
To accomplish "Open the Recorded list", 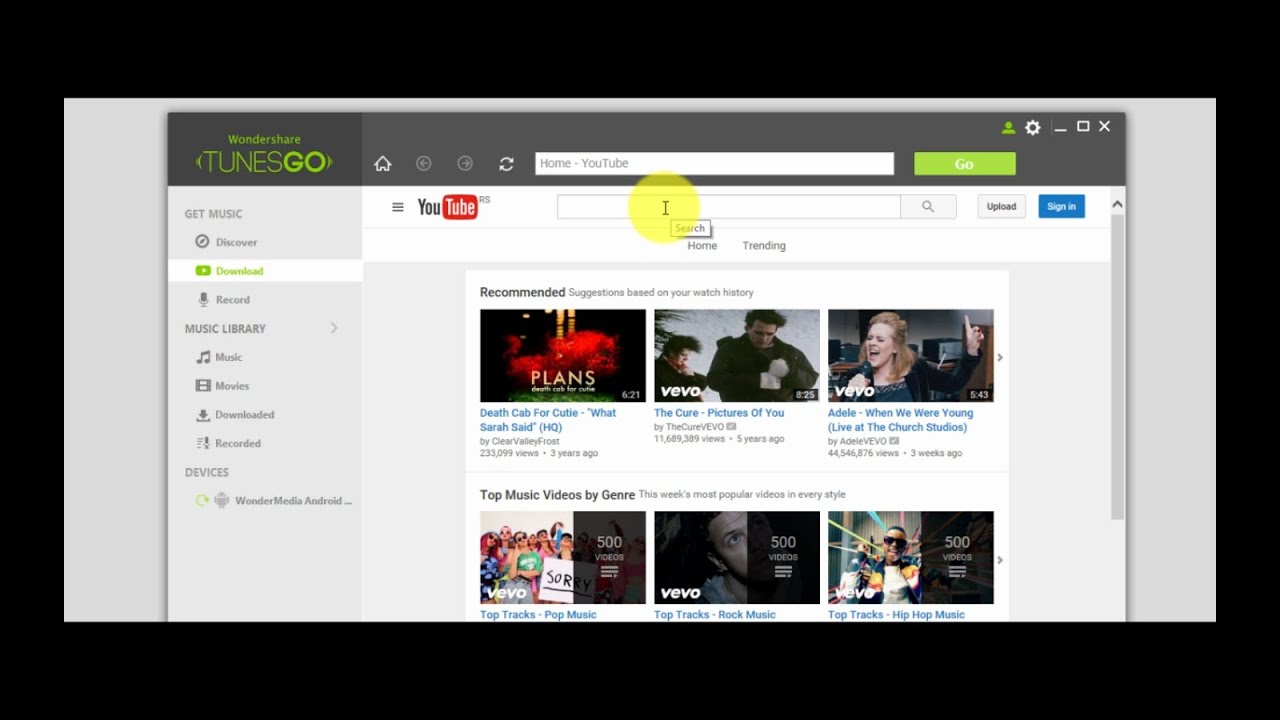I will pos(238,443).
